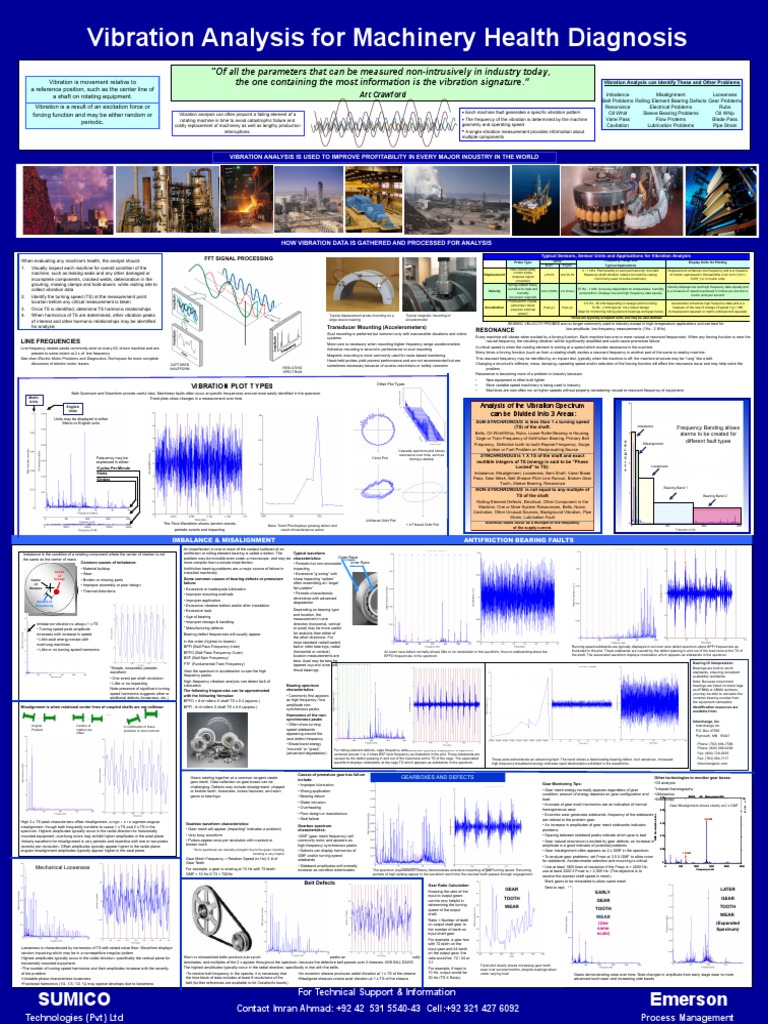
Task: Click the "Emerson" logo text
Action: click(688, 999)
